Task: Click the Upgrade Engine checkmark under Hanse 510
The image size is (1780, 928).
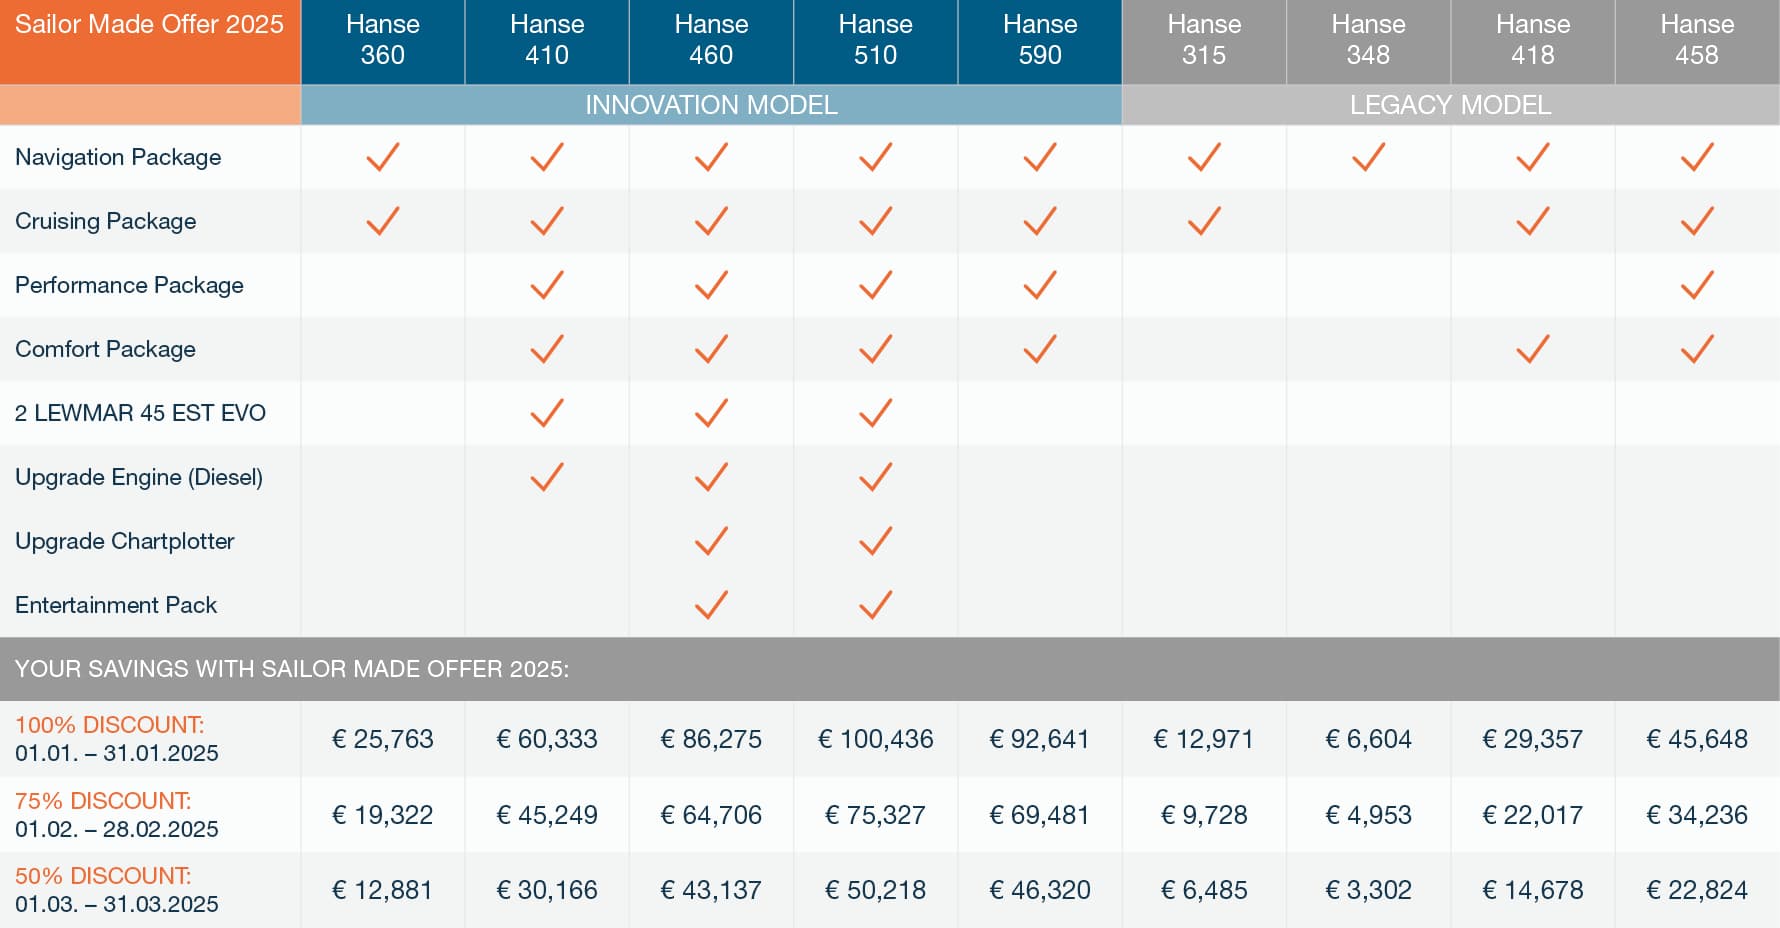Action: [x=875, y=477]
